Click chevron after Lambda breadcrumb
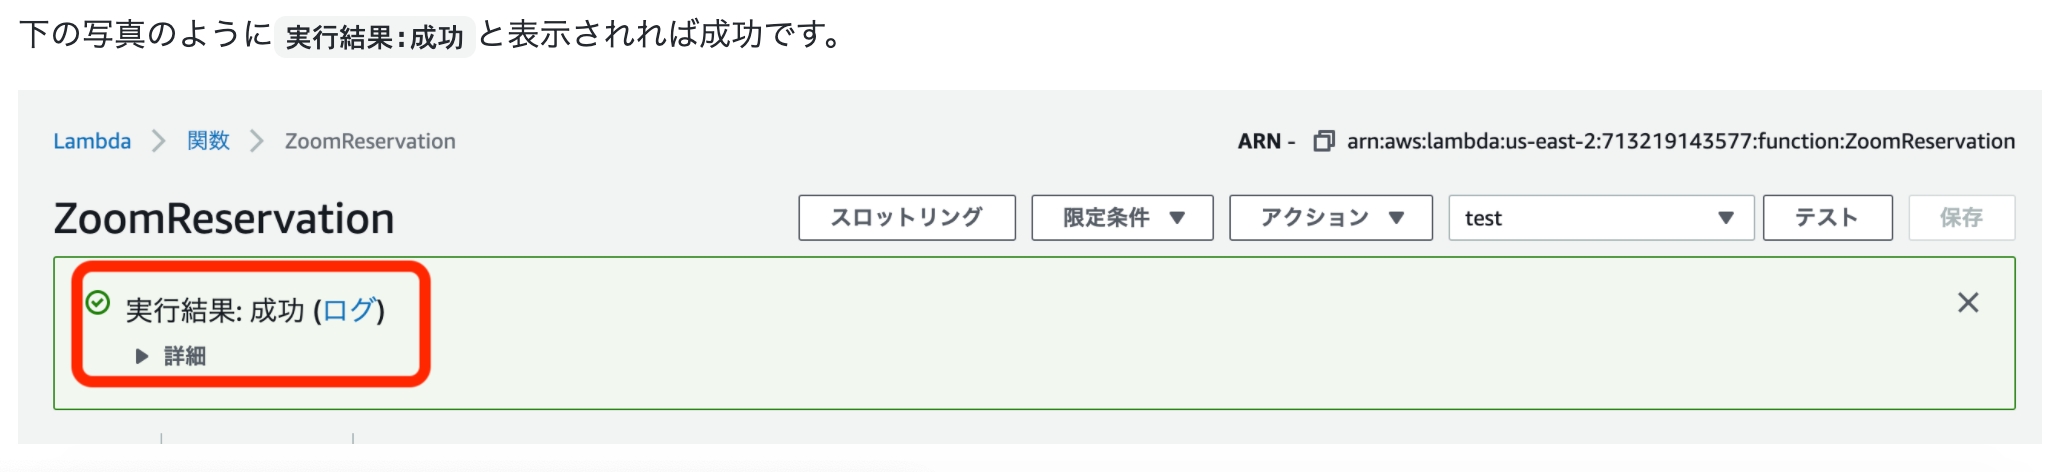 click(159, 141)
